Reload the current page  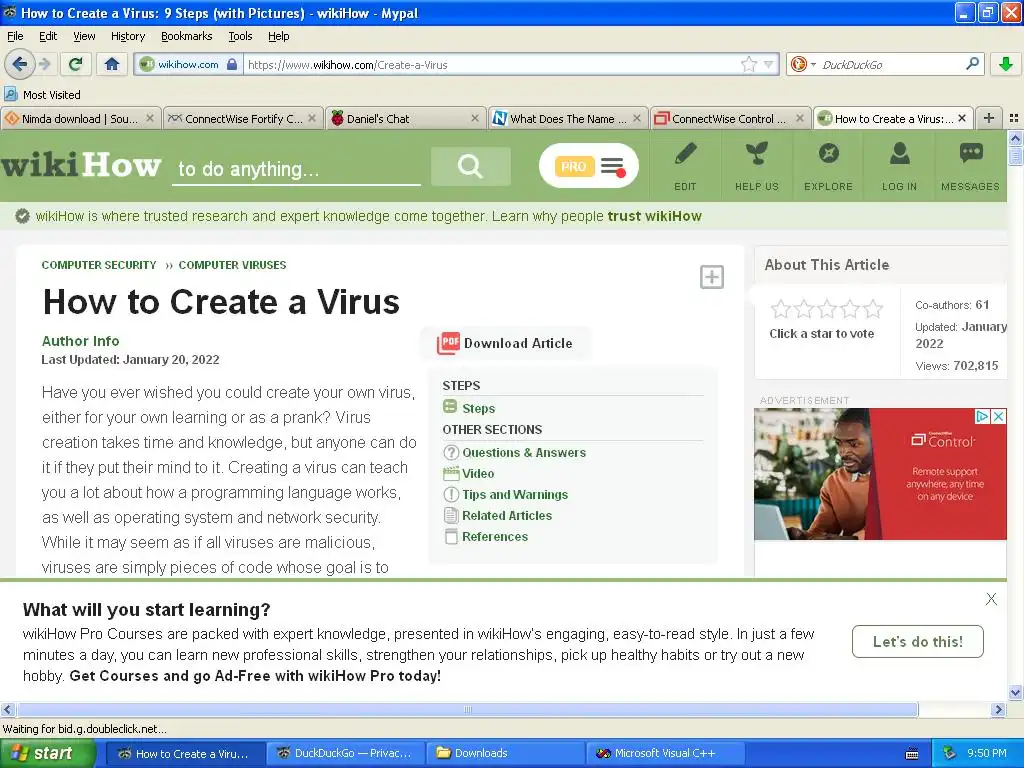(76, 64)
